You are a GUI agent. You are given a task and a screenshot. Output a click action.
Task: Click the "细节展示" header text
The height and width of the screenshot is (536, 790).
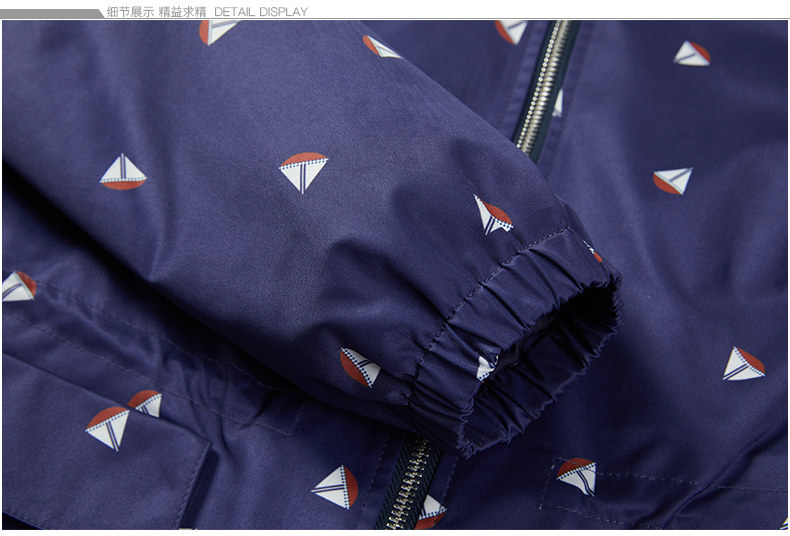coord(130,11)
